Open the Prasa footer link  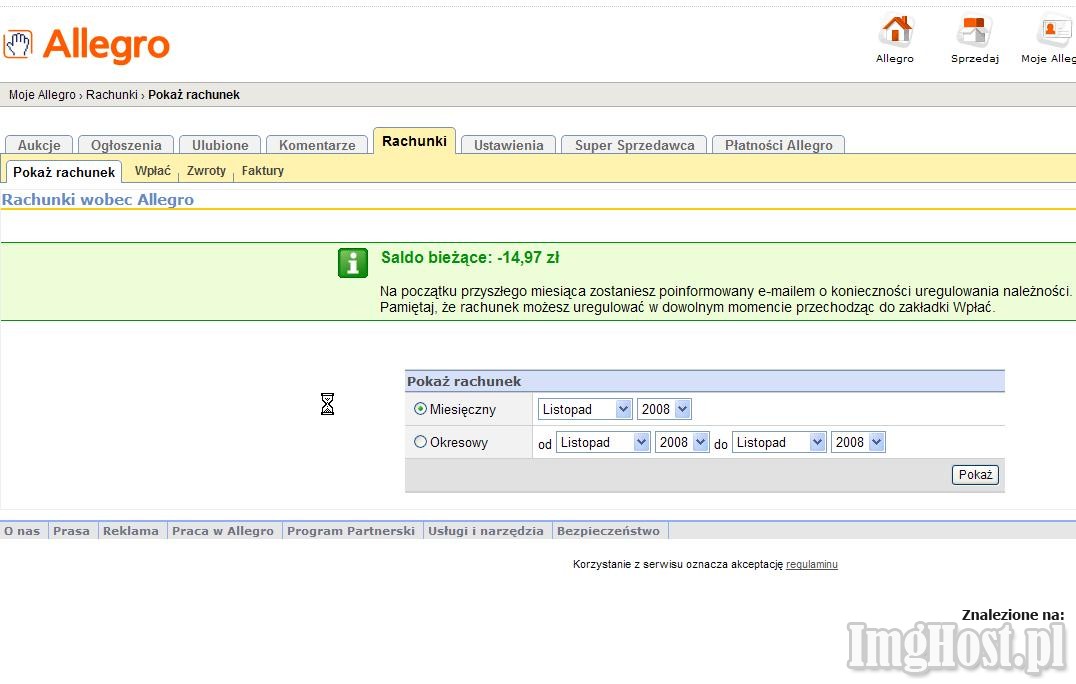pyautogui.click(x=71, y=530)
